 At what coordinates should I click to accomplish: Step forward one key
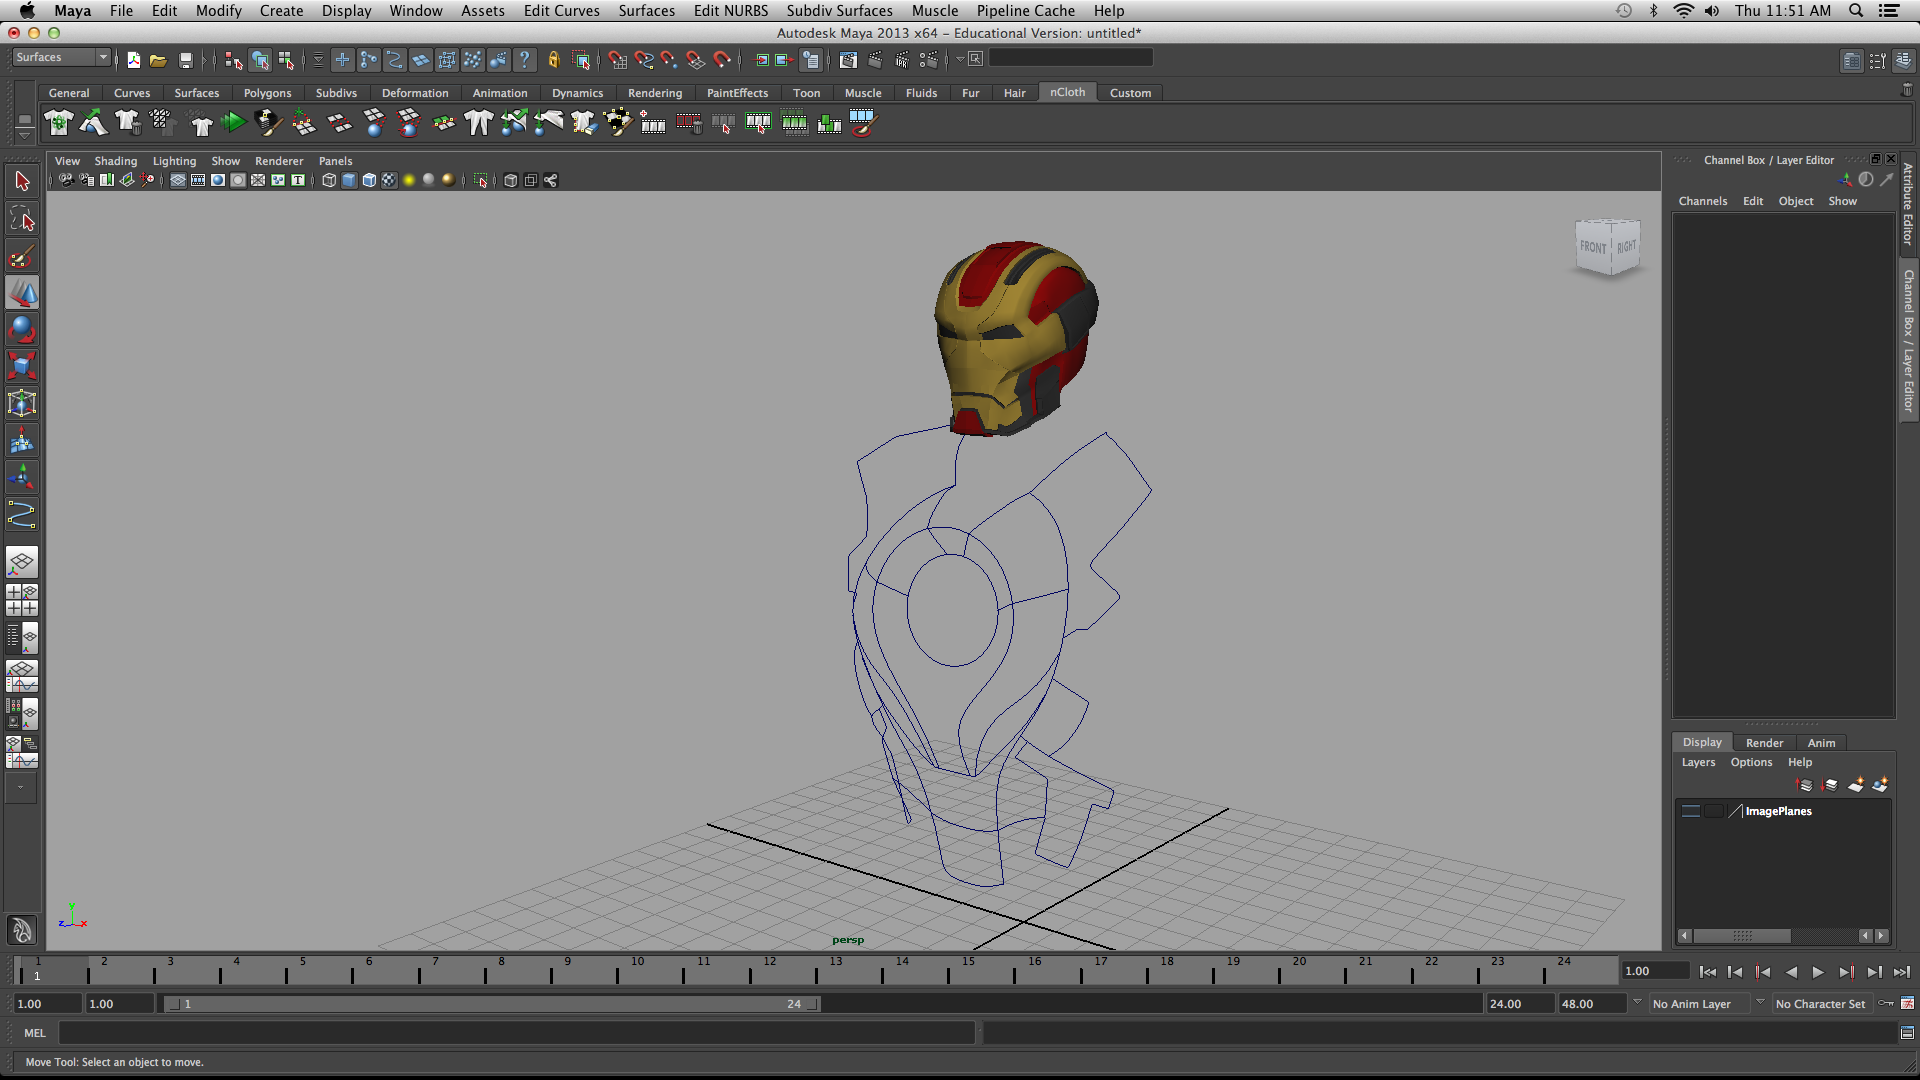[1846, 972]
